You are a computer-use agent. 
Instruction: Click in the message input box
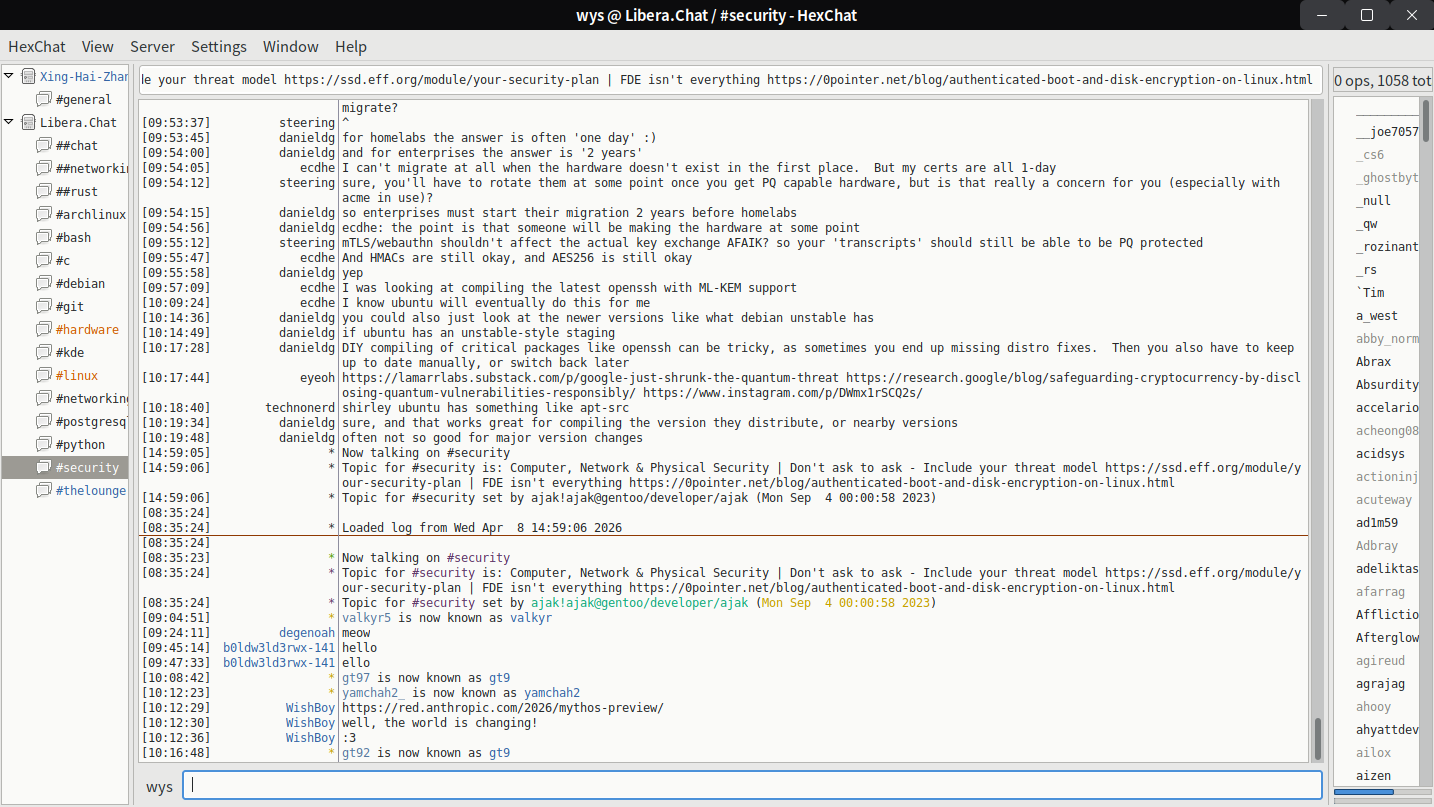(x=750, y=786)
